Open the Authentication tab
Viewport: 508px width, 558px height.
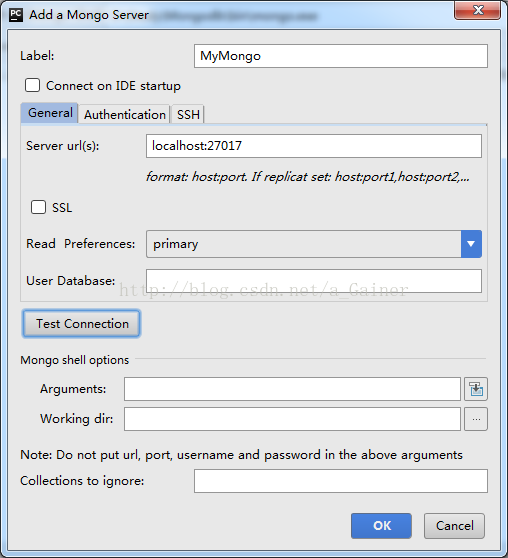125,114
